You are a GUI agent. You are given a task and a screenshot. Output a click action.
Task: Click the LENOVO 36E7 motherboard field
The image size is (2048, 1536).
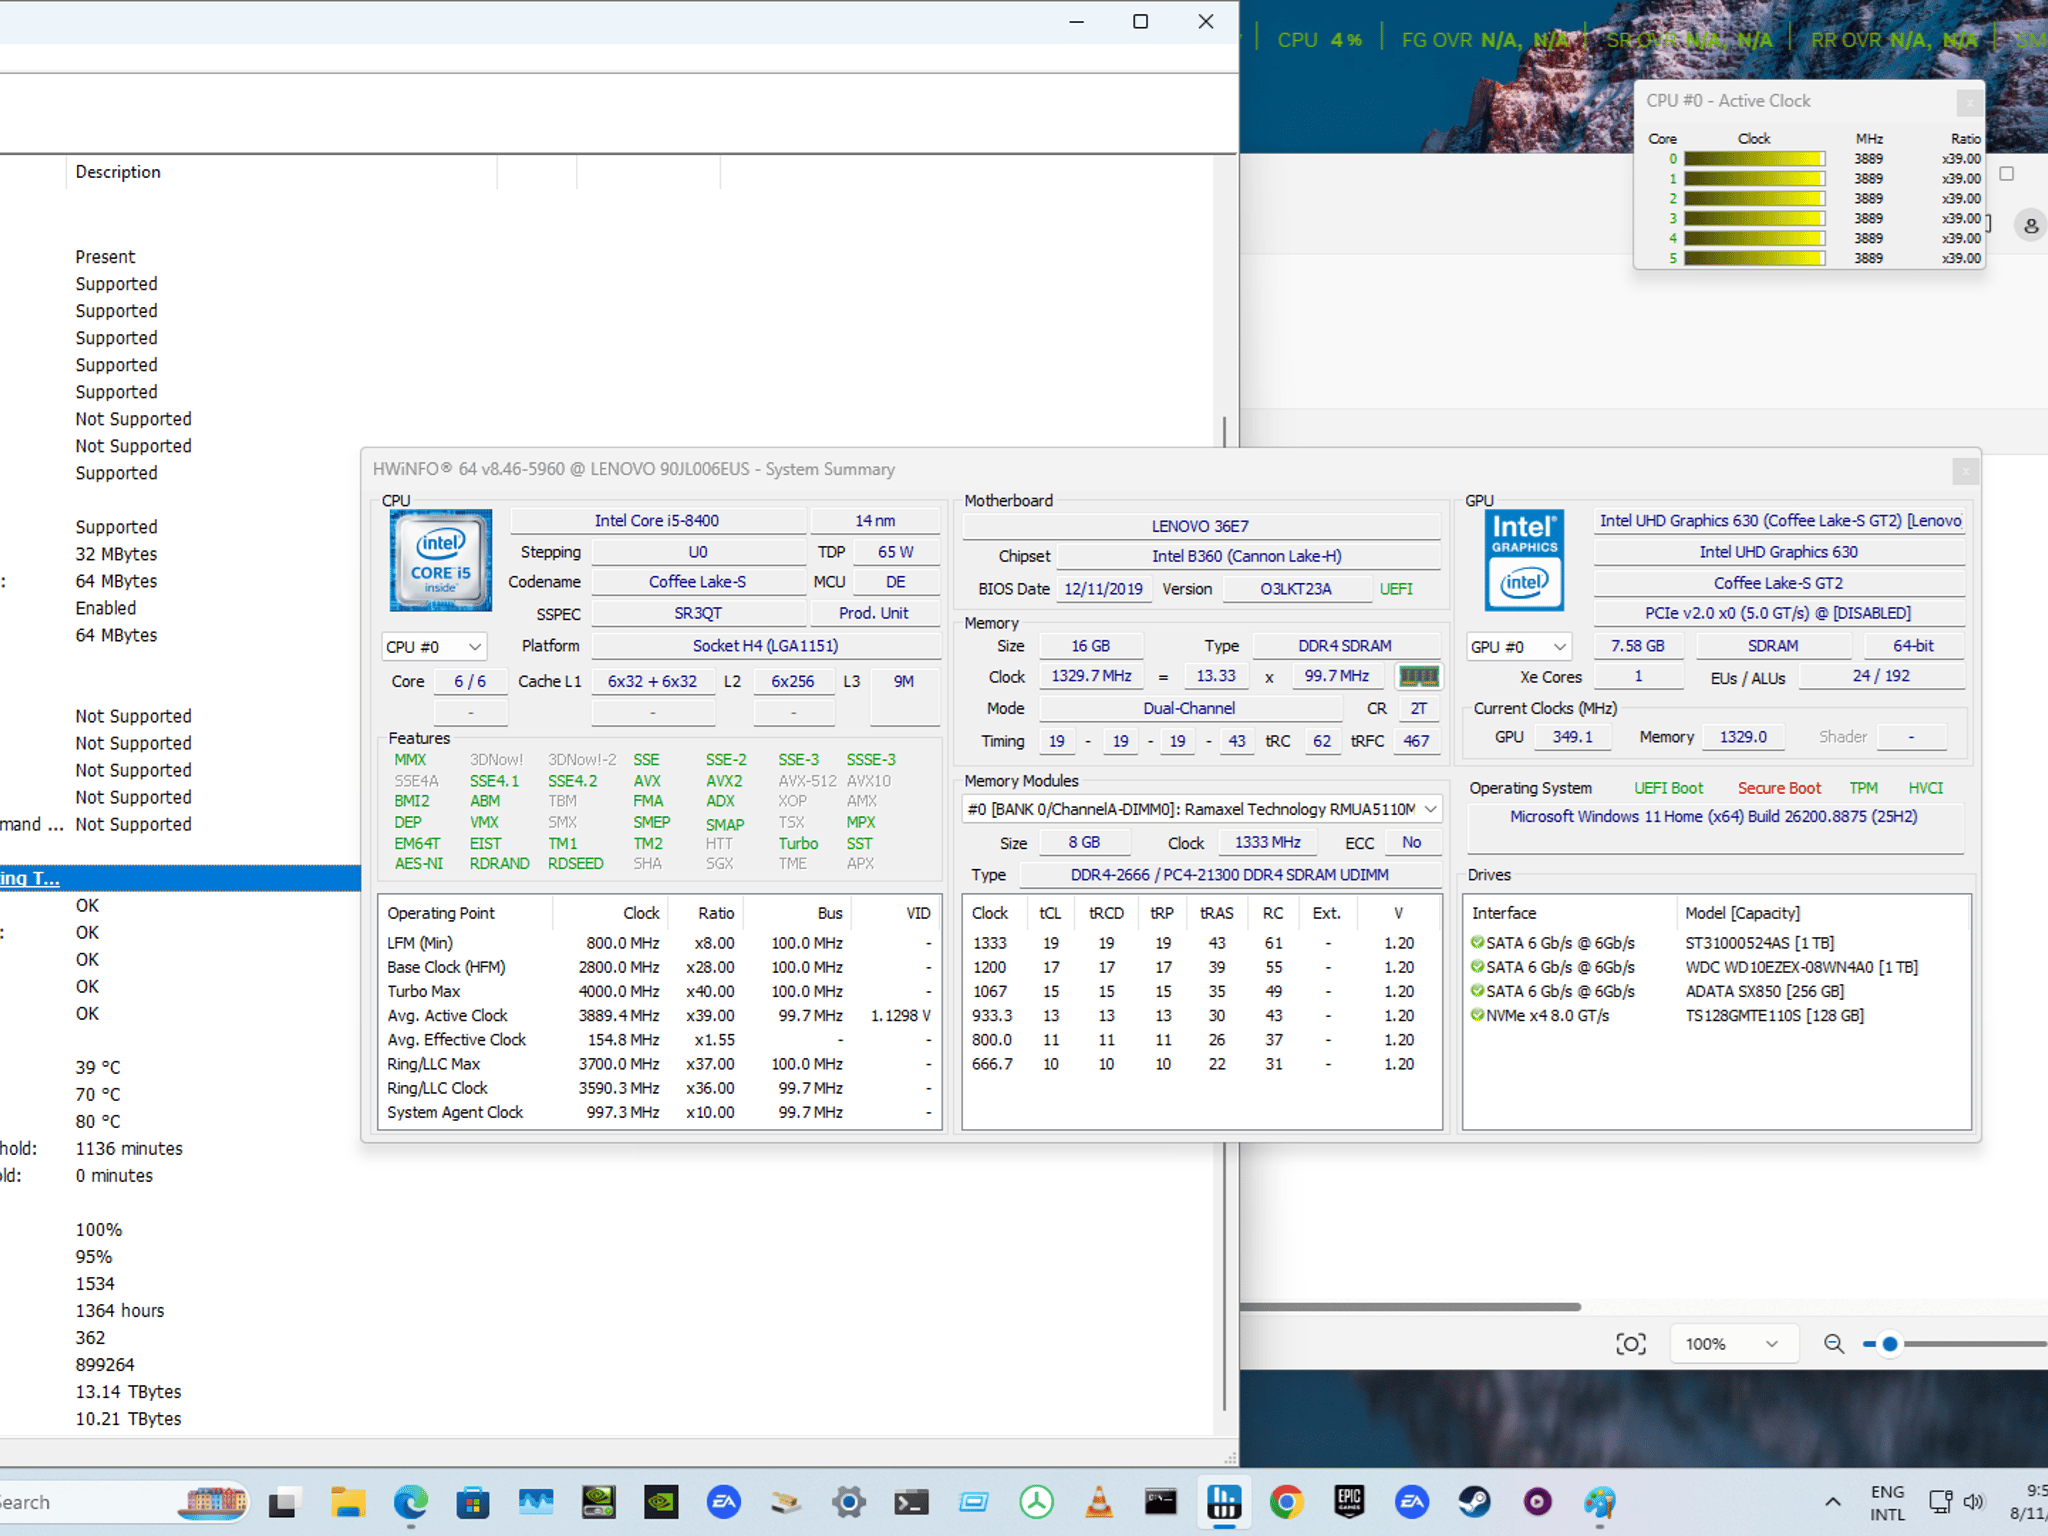[1200, 526]
